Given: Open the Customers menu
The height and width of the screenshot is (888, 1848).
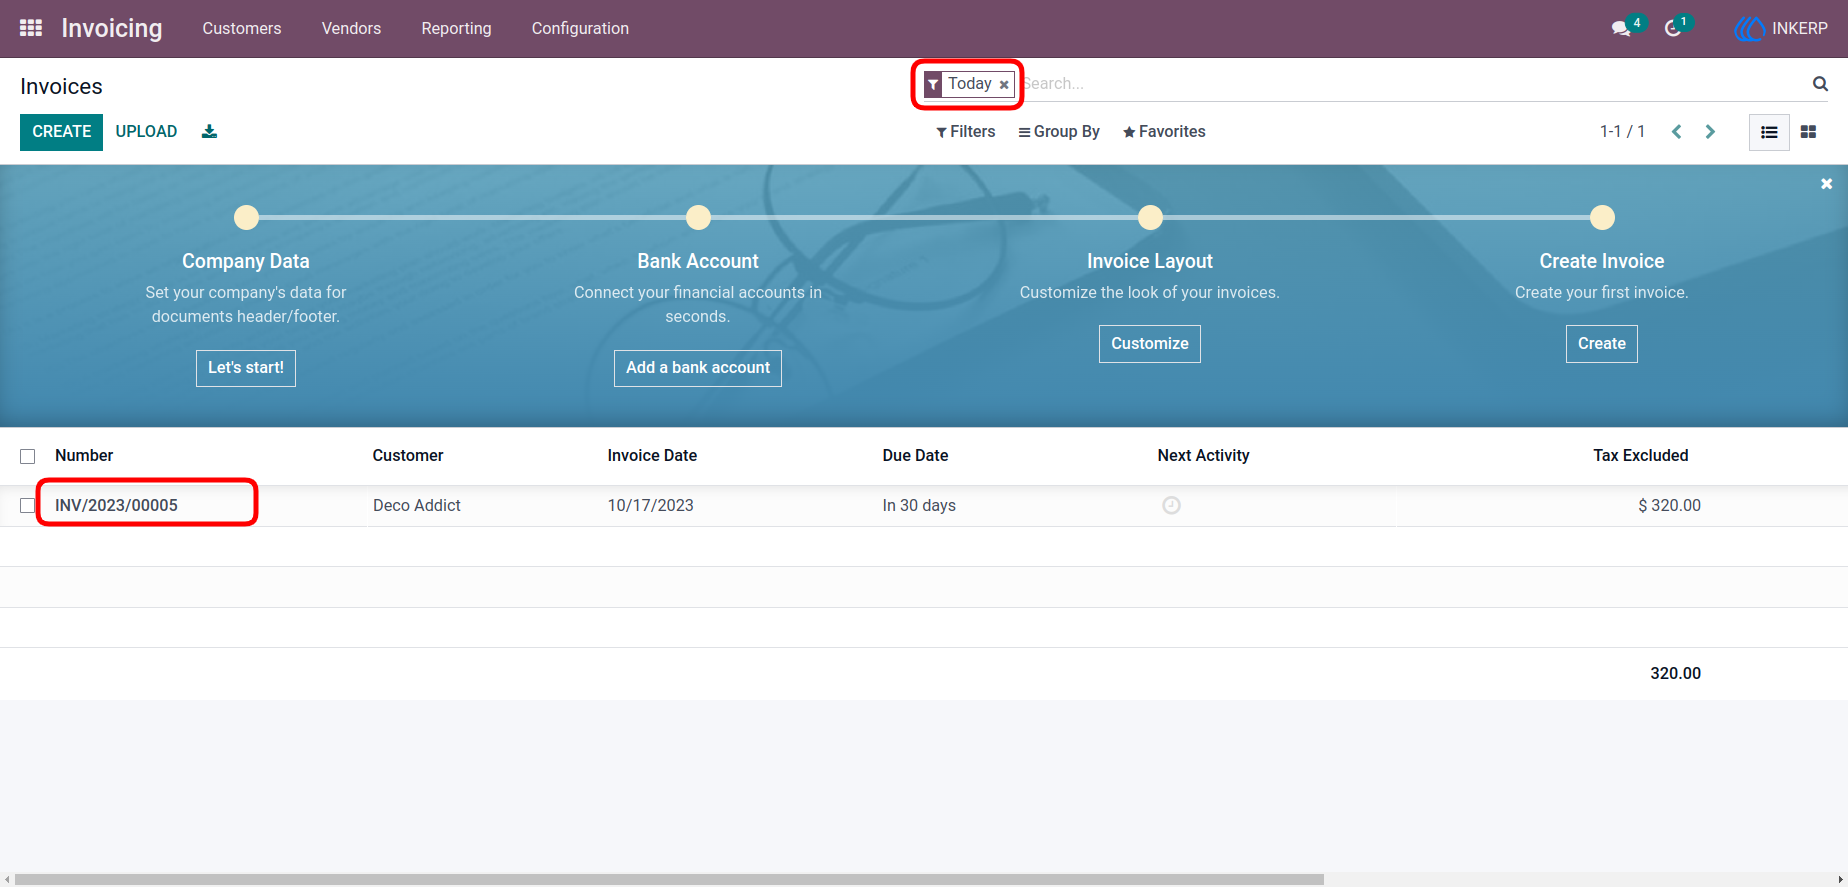Looking at the screenshot, I should tap(242, 29).
